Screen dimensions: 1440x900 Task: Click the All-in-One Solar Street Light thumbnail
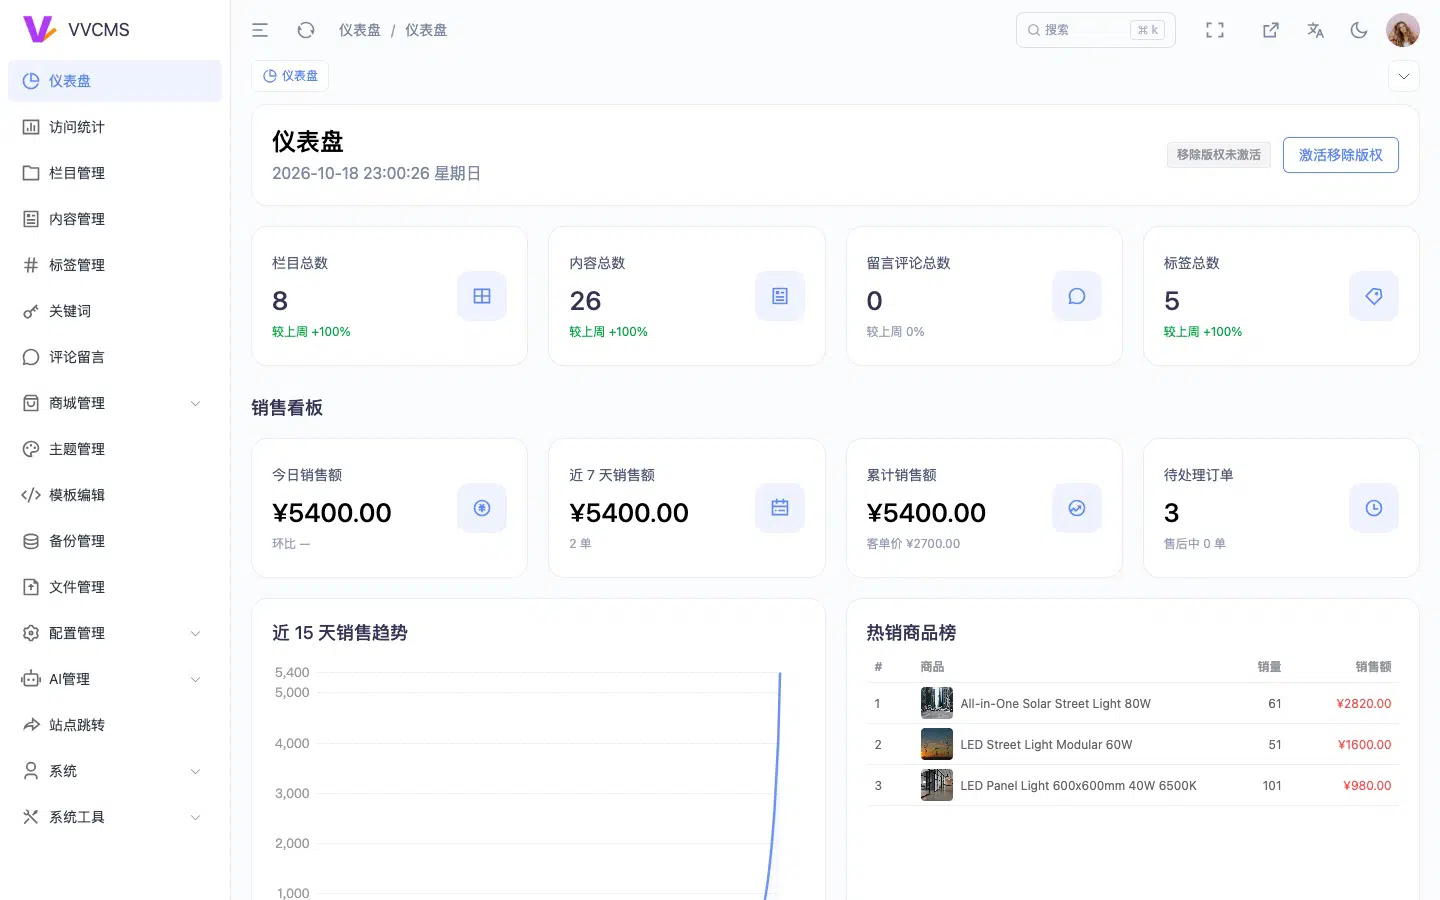937,703
